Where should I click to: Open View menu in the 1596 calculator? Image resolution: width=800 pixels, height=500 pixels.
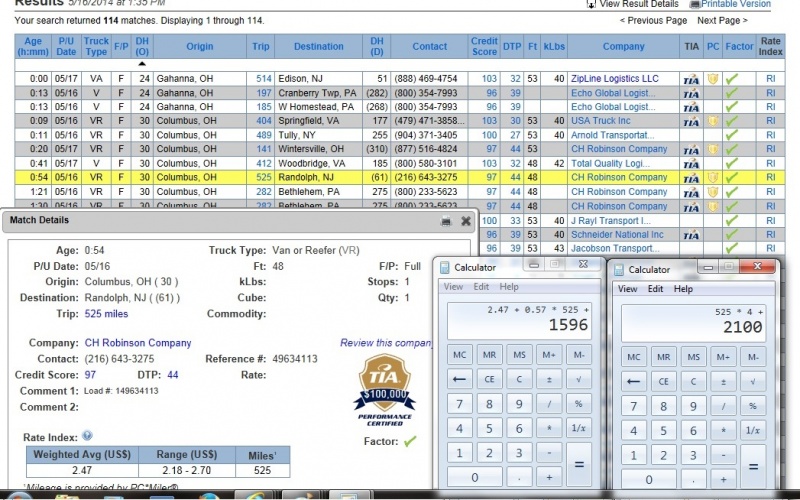(x=453, y=287)
